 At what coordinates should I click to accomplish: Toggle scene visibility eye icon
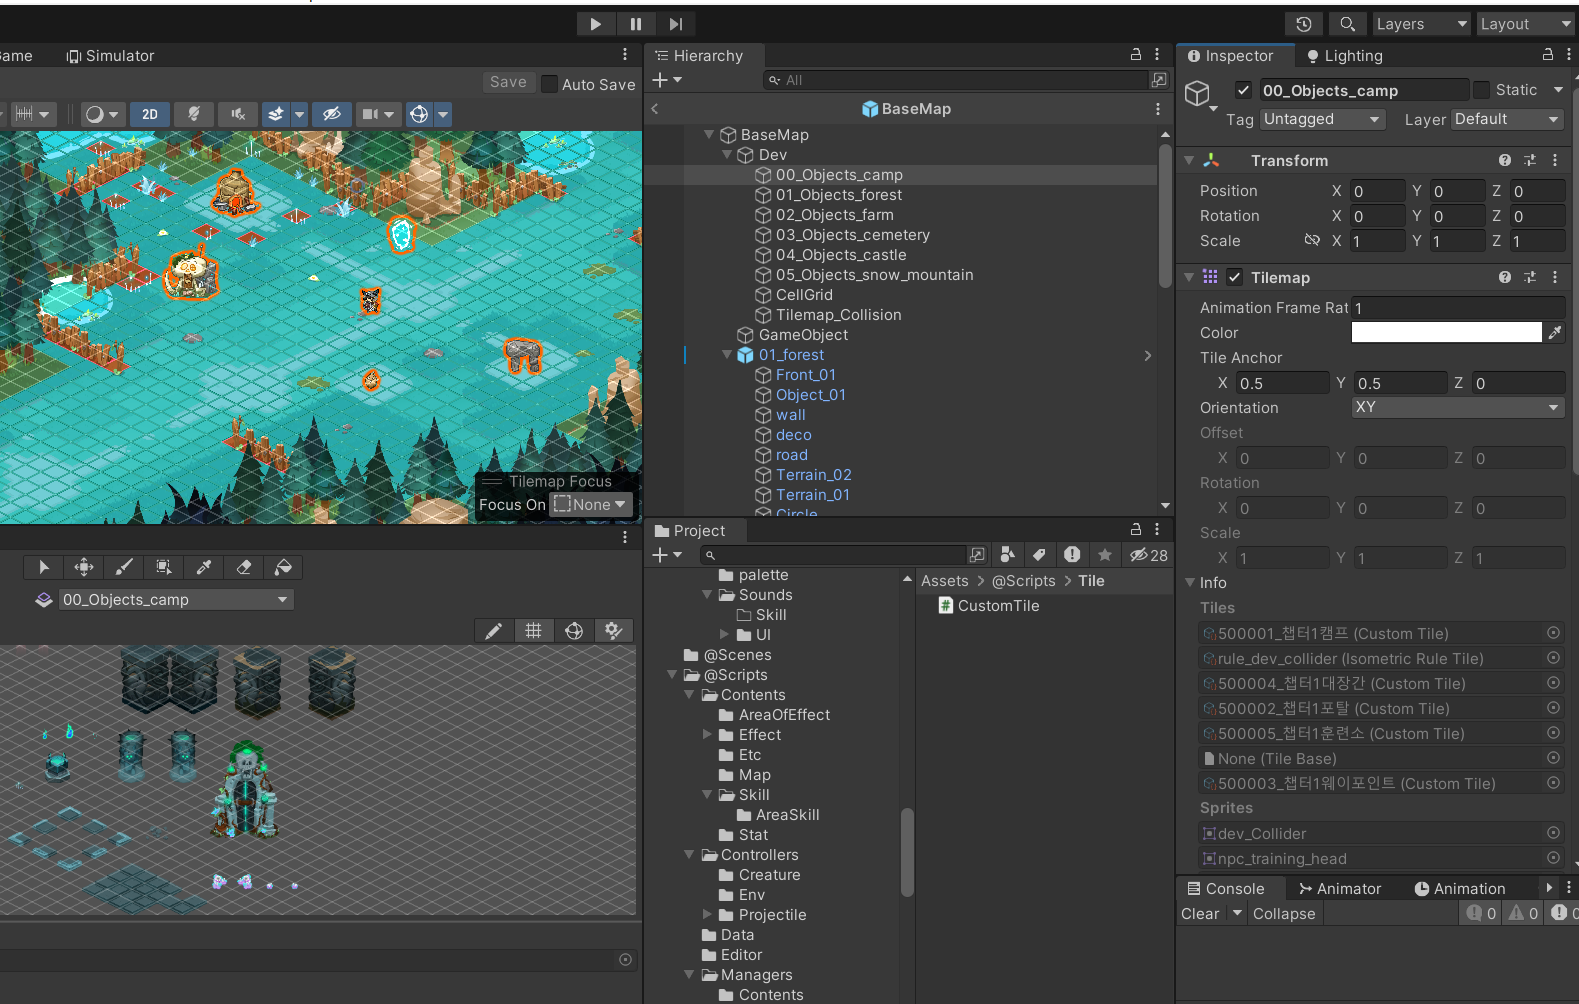pos(332,114)
